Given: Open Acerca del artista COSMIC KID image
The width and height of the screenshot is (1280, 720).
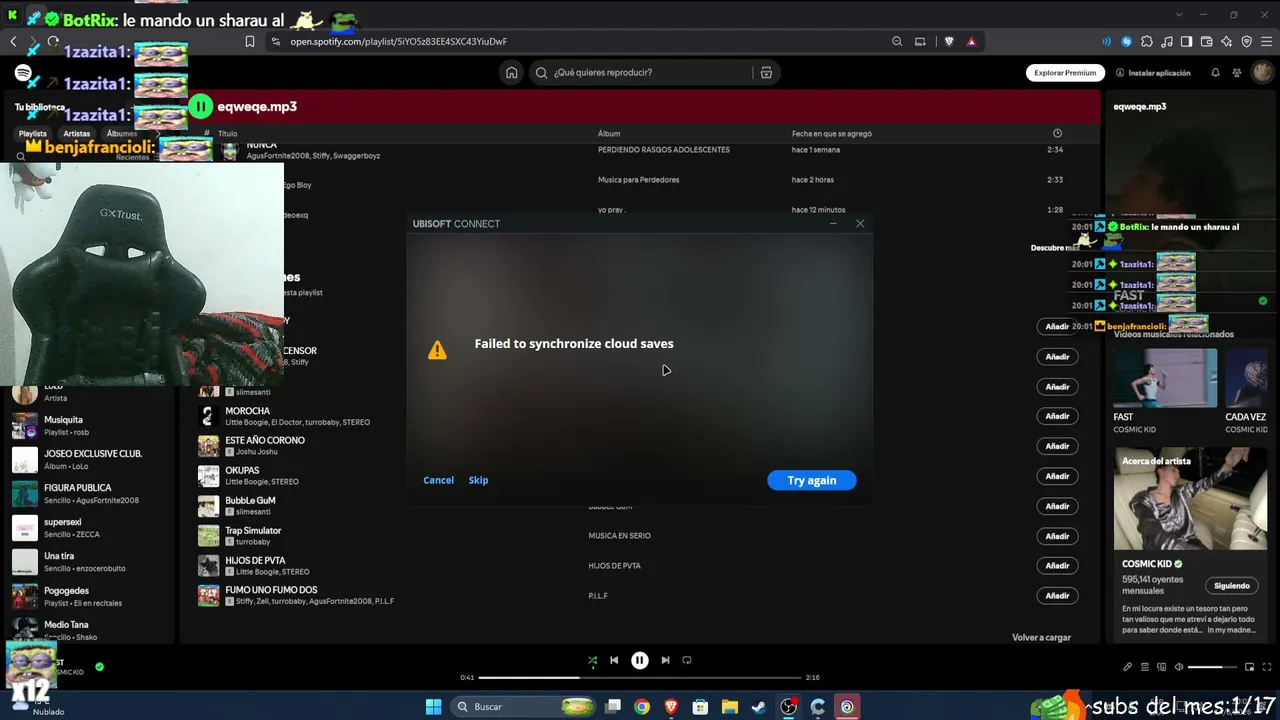Looking at the screenshot, I should tap(1190, 498).
